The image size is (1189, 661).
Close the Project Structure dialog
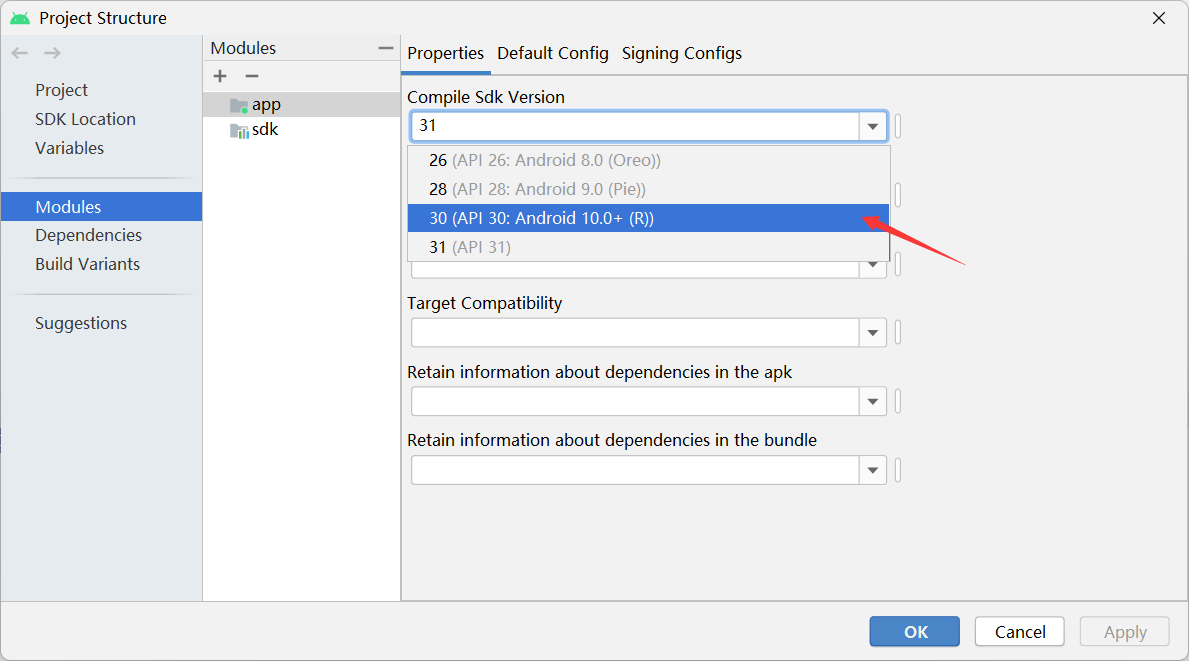point(1159,18)
